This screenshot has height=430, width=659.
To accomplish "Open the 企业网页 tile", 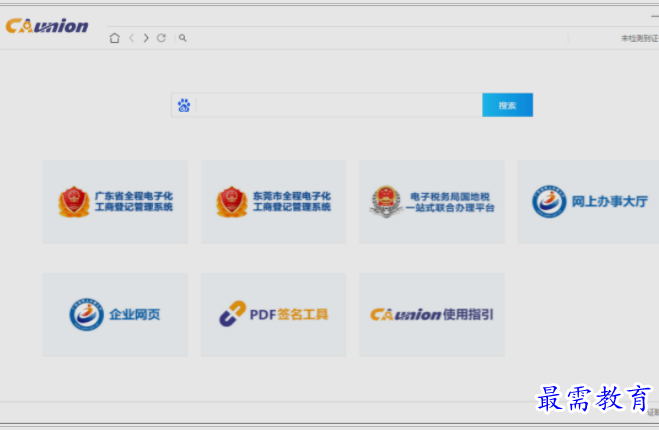I will (x=115, y=314).
